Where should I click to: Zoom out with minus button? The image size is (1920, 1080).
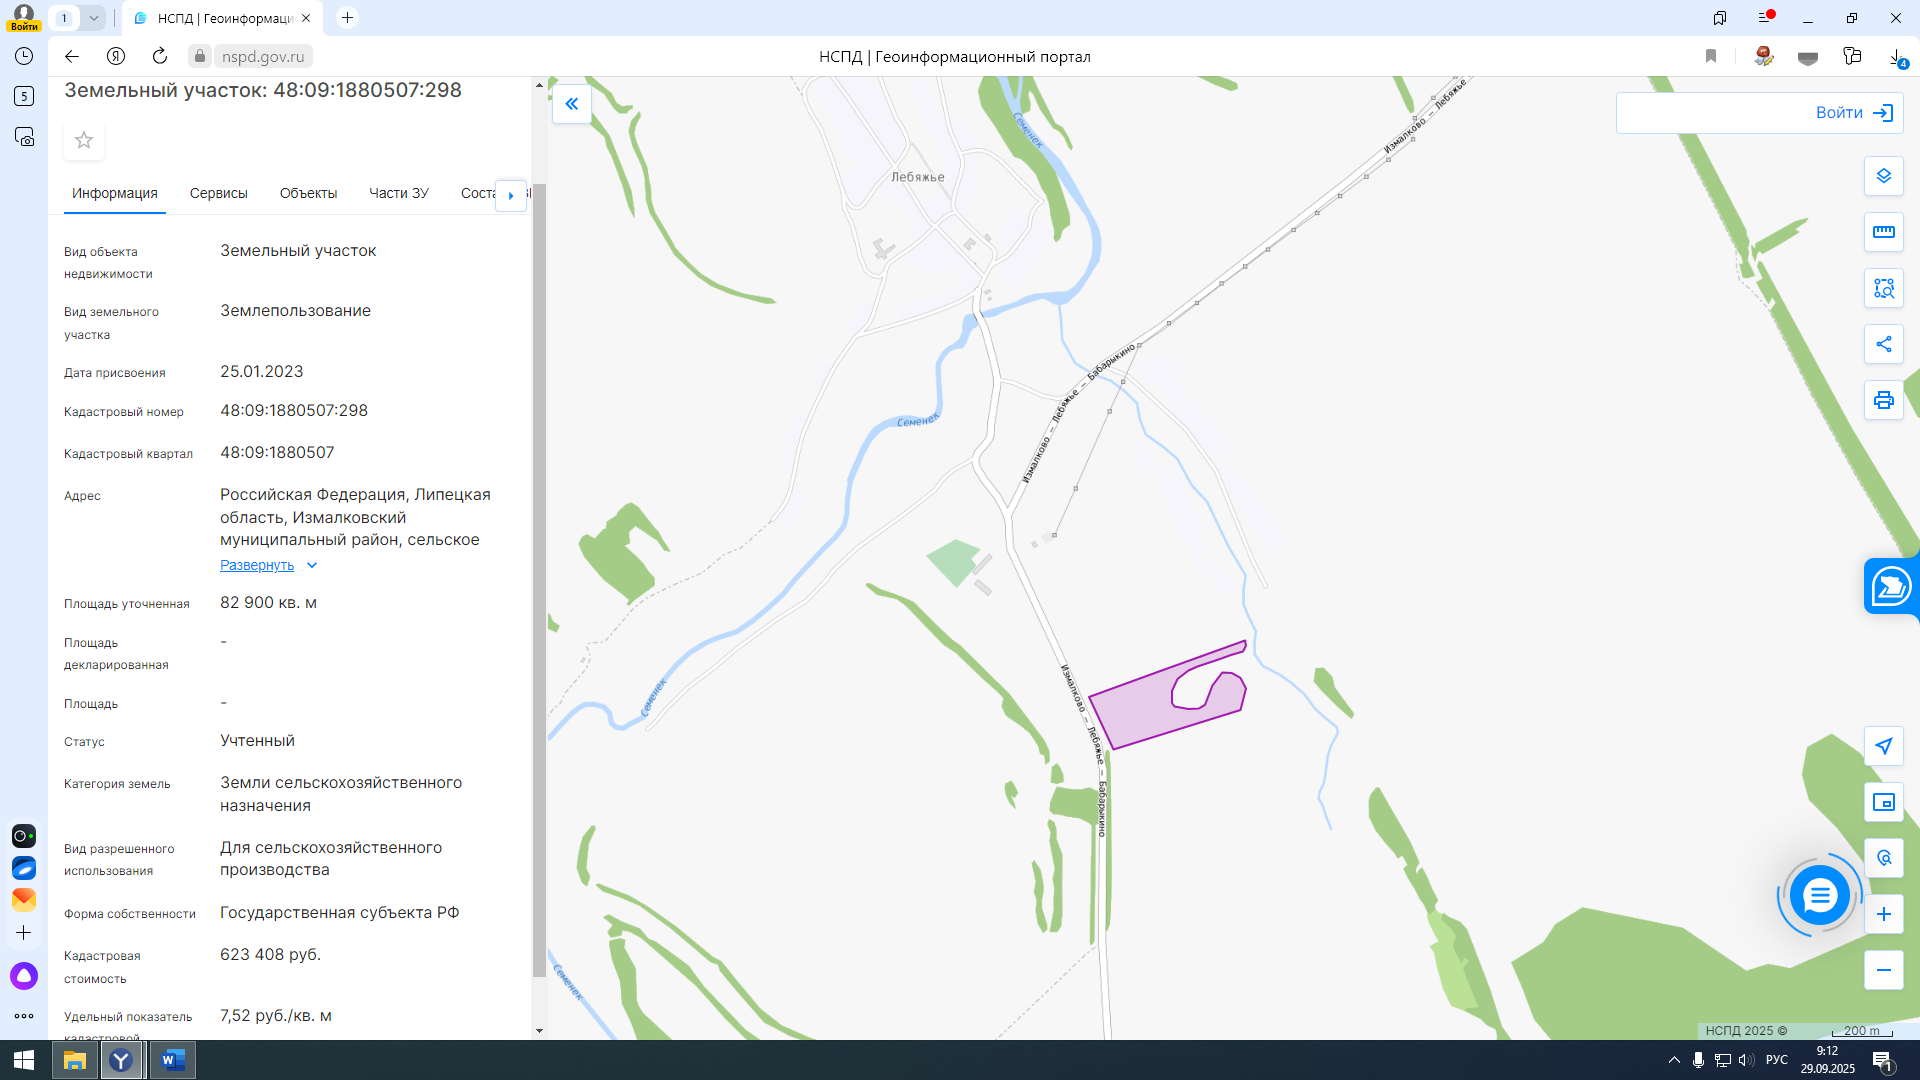(x=1883, y=970)
